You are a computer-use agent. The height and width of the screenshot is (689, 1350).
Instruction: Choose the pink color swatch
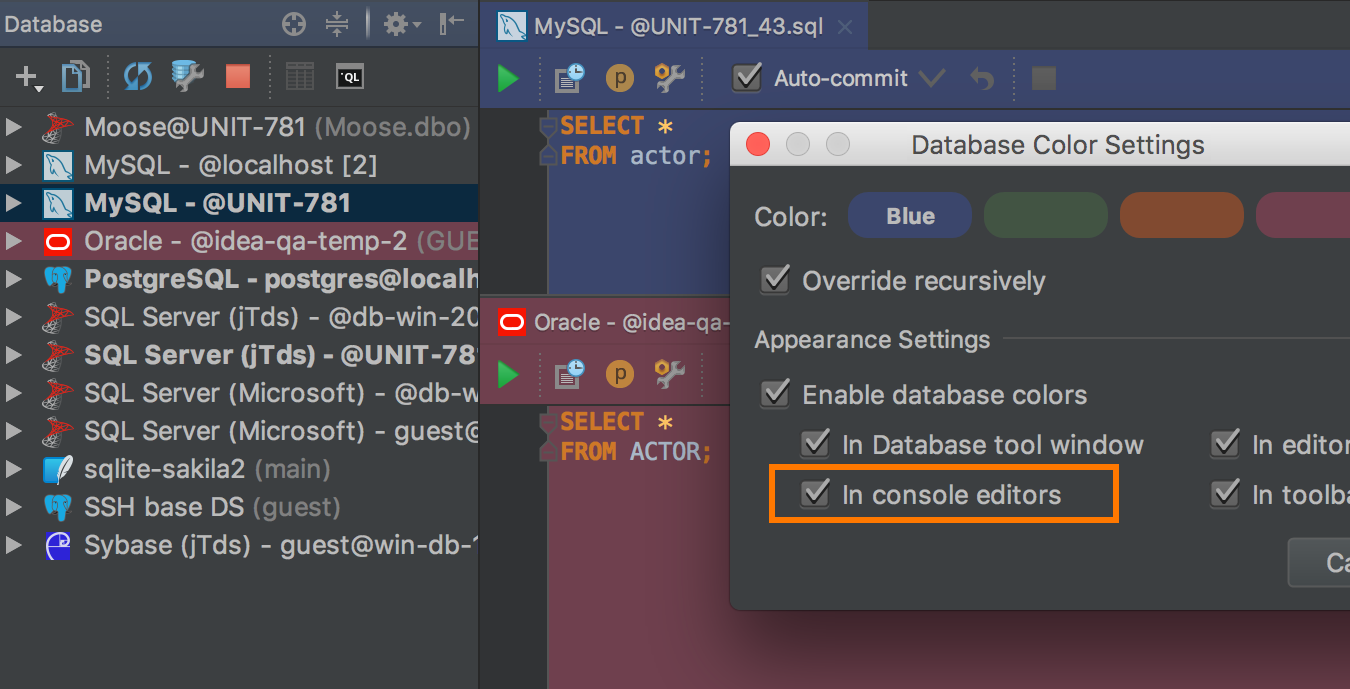point(1303,216)
